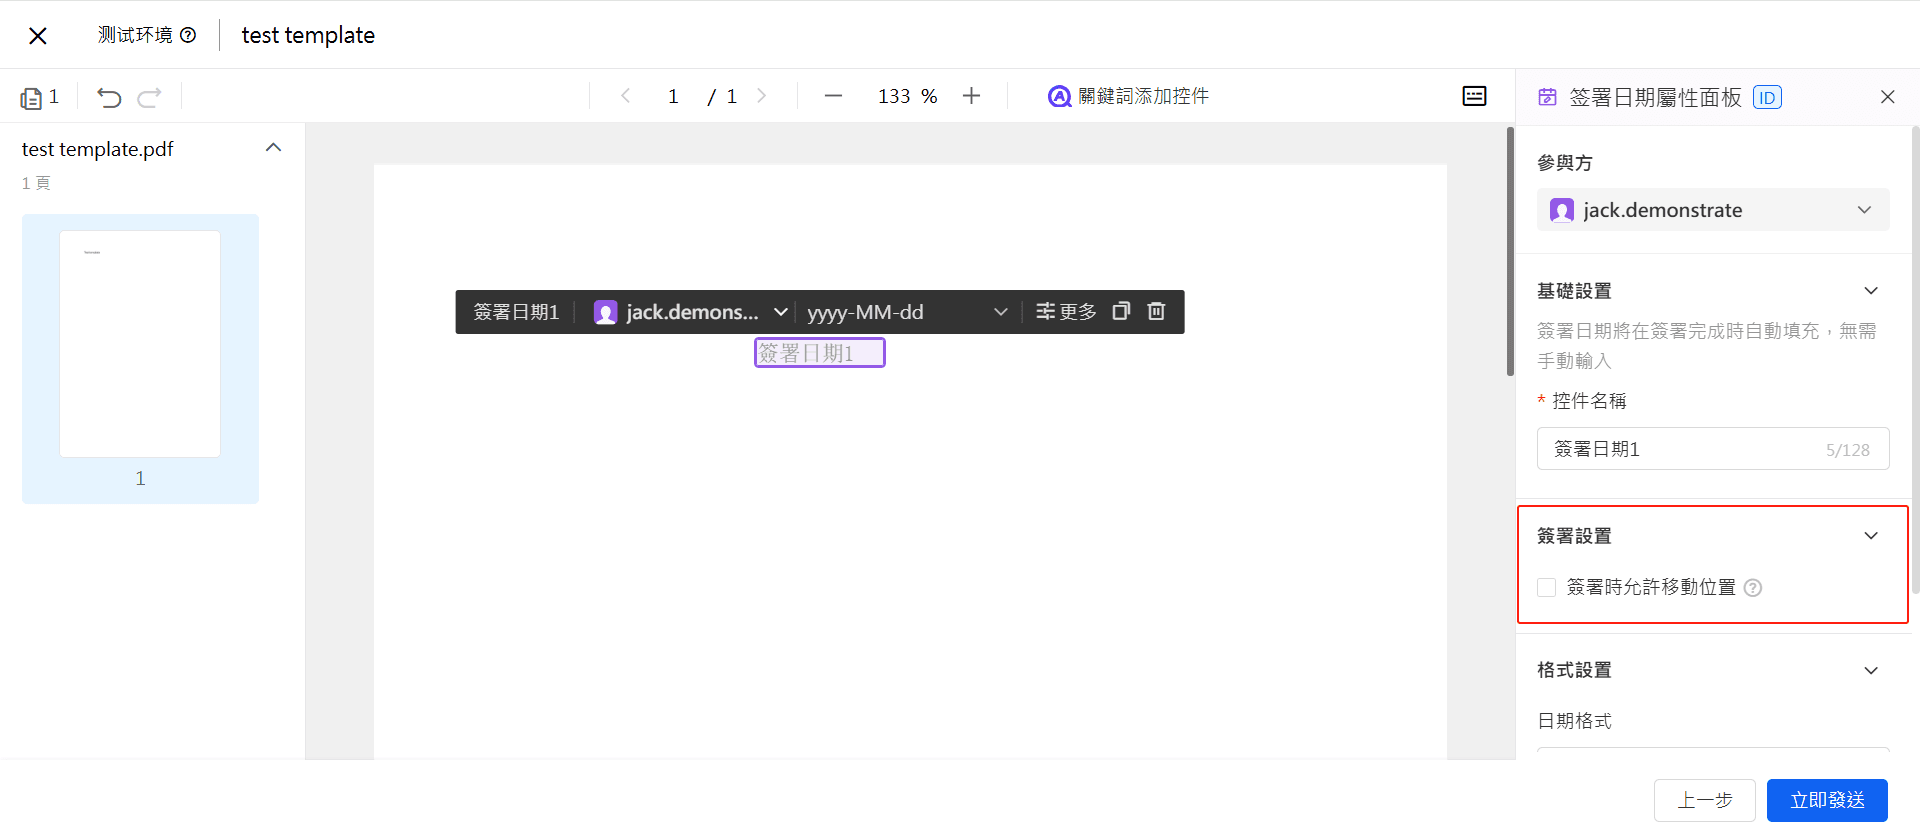Screen dimensions: 1920x840
Task: Select the 簽署日期1 field on the page
Action: tap(819, 353)
